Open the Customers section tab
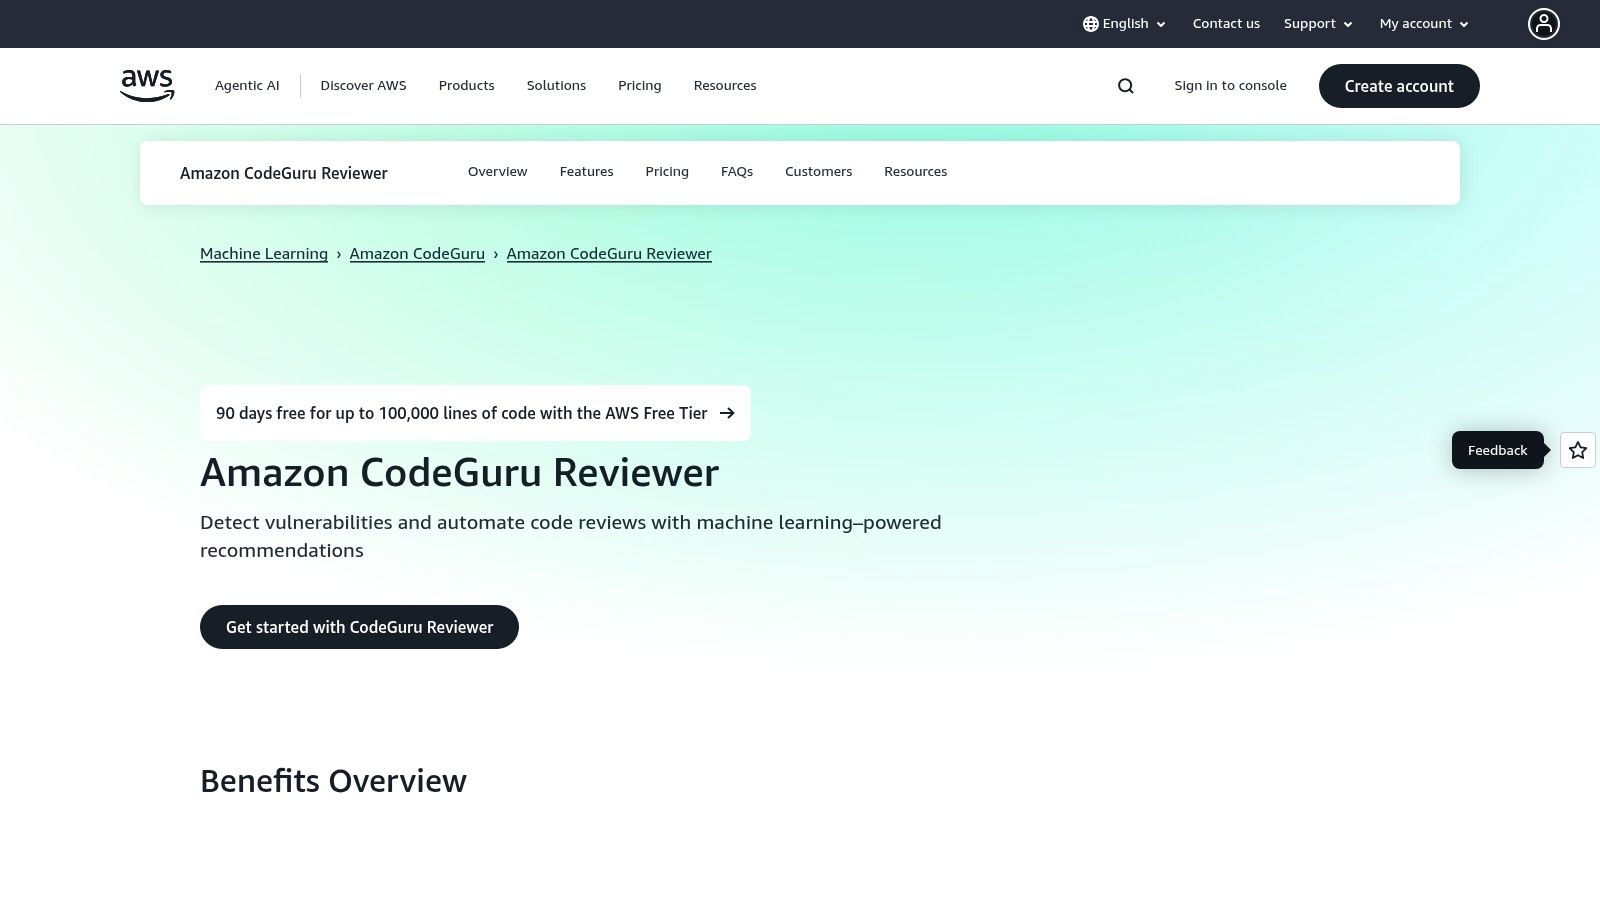Viewport: 1600px width, 900px height. [818, 171]
